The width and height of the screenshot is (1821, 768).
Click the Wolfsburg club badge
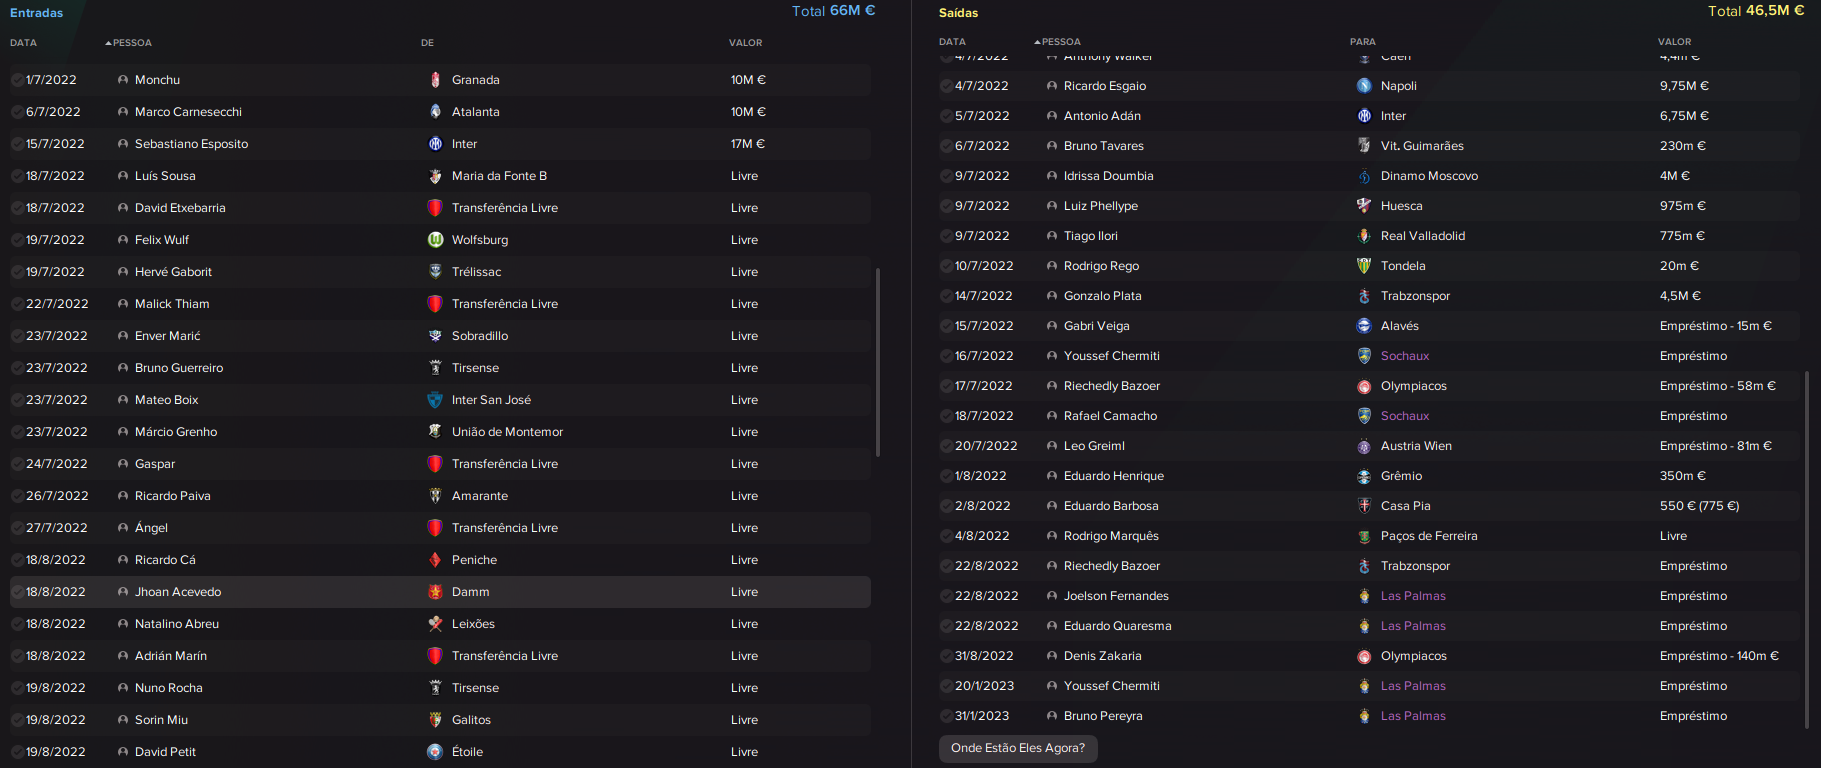[x=435, y=240]
